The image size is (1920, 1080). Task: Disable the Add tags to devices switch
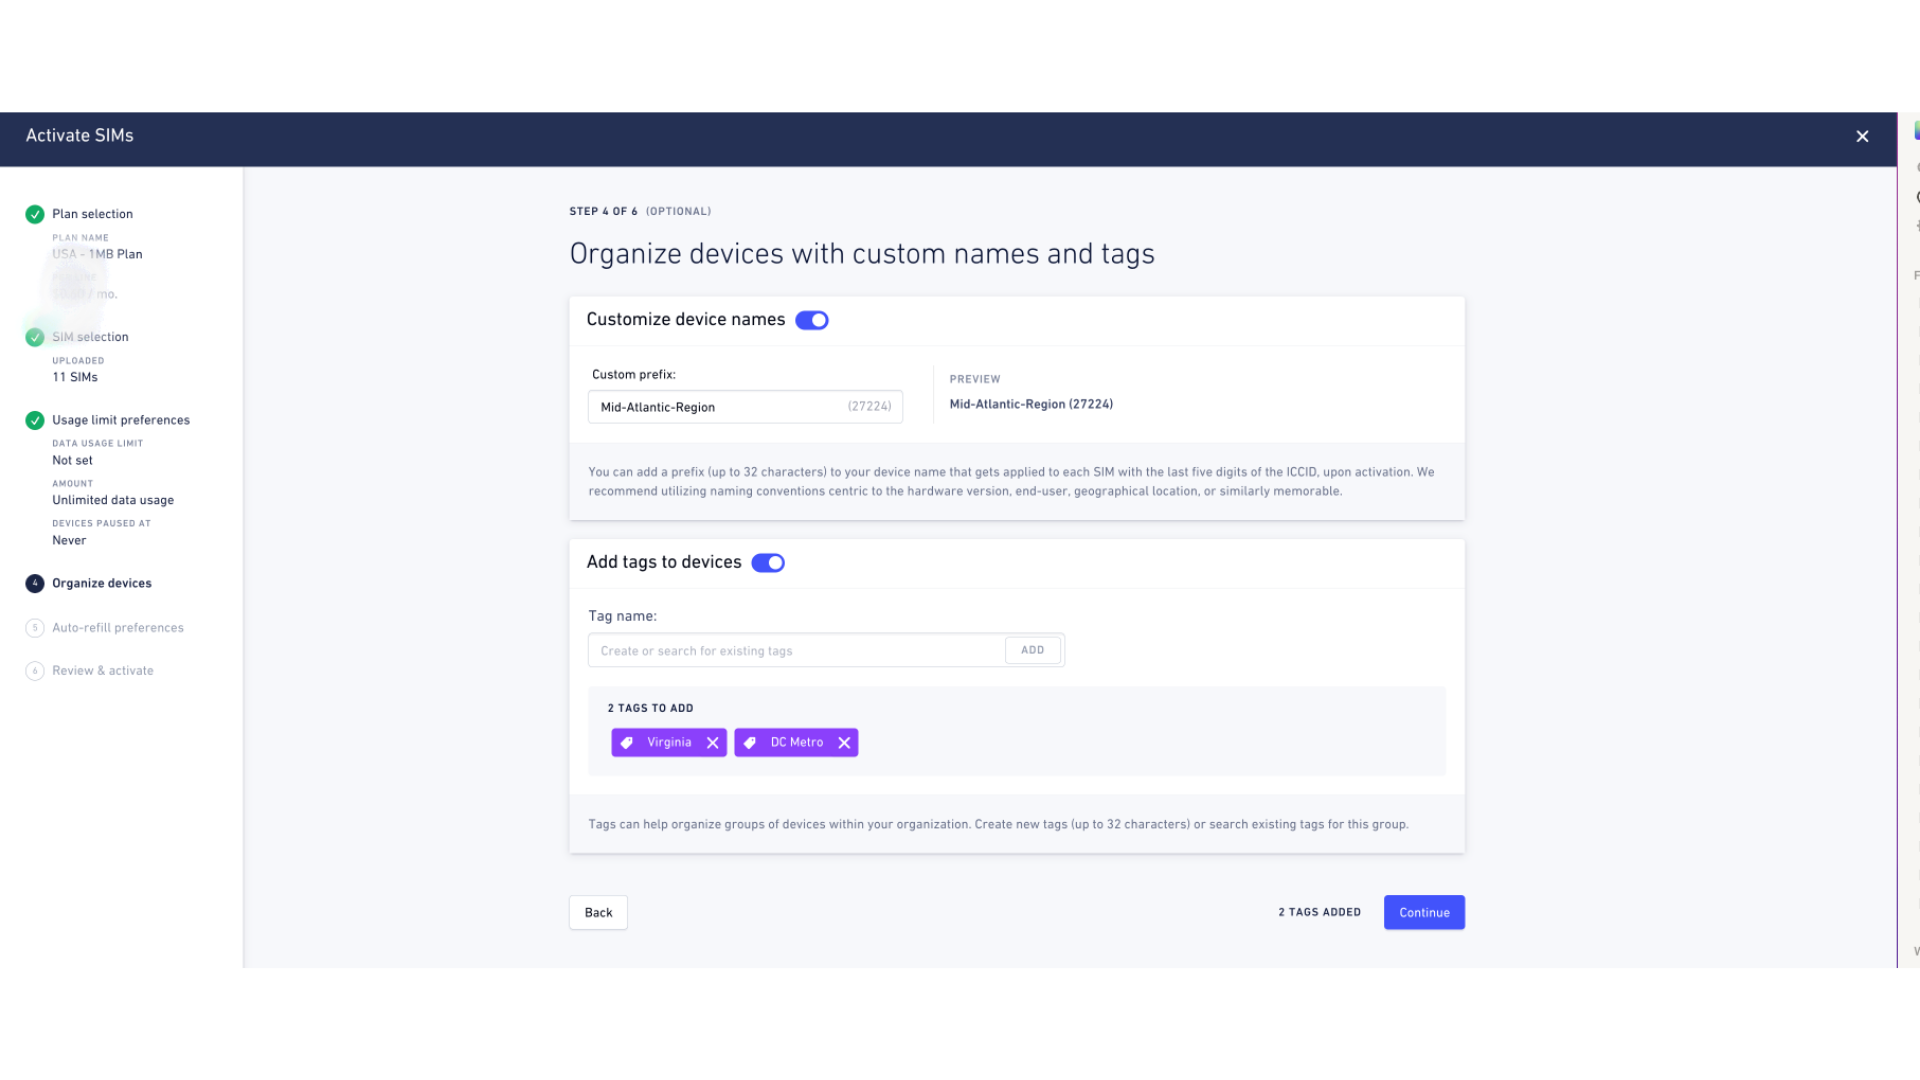pyautogui.click(x=768, y=563)
